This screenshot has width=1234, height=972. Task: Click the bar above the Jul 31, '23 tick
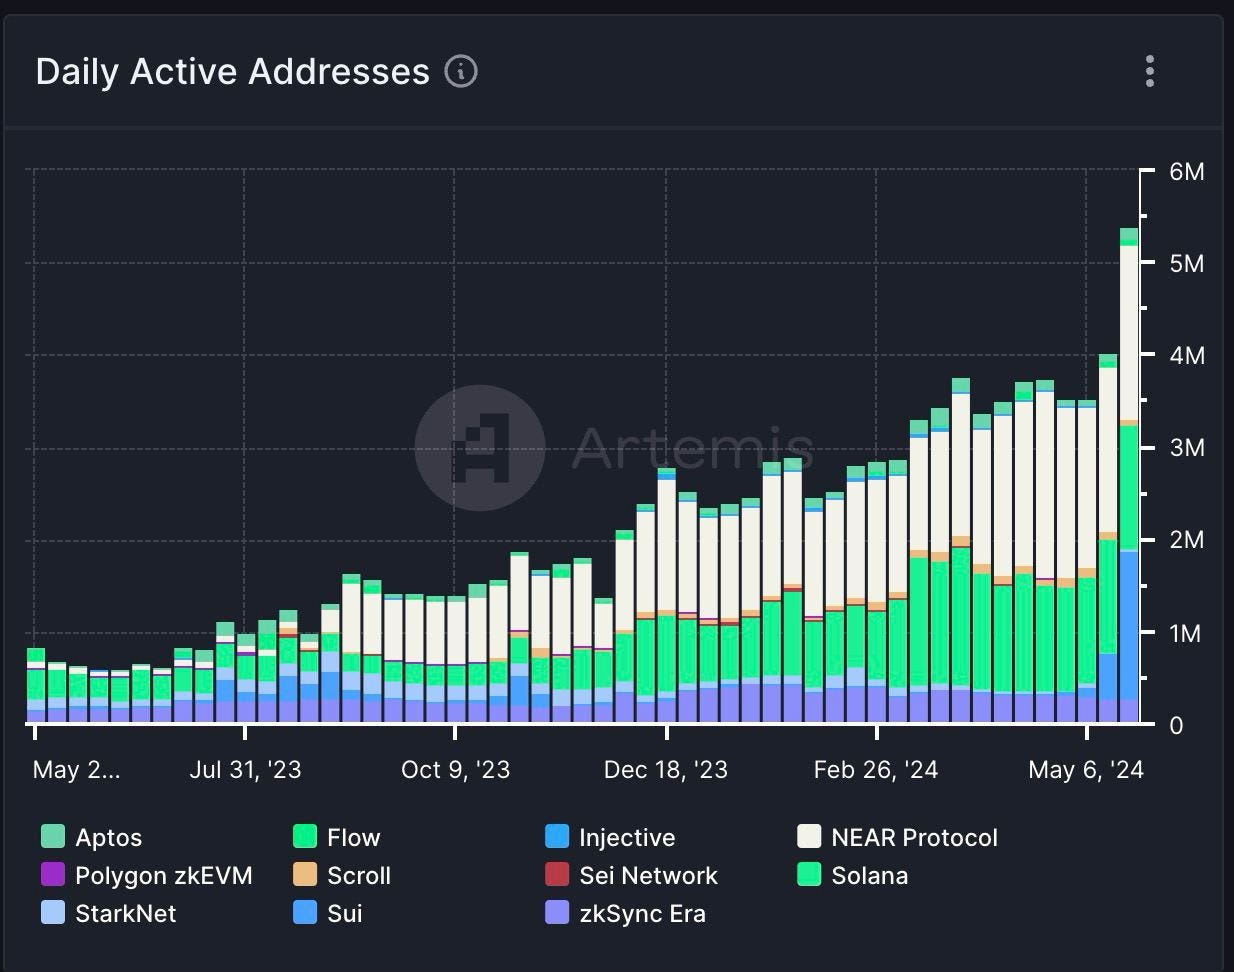point(246,678)
